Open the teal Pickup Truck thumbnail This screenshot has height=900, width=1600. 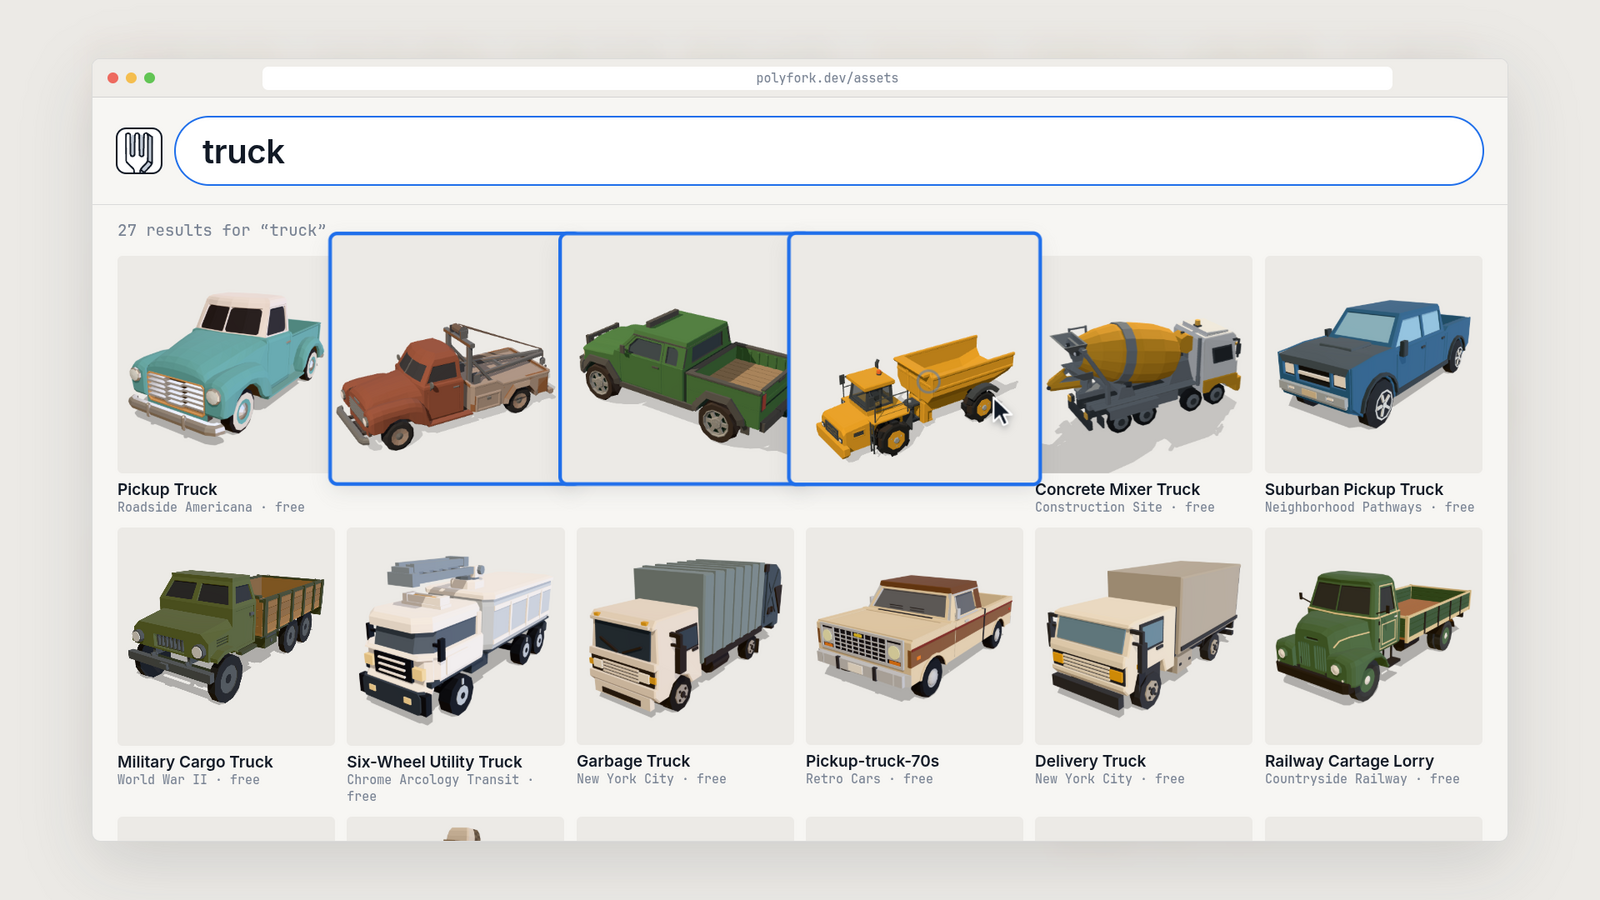[223, 364]
